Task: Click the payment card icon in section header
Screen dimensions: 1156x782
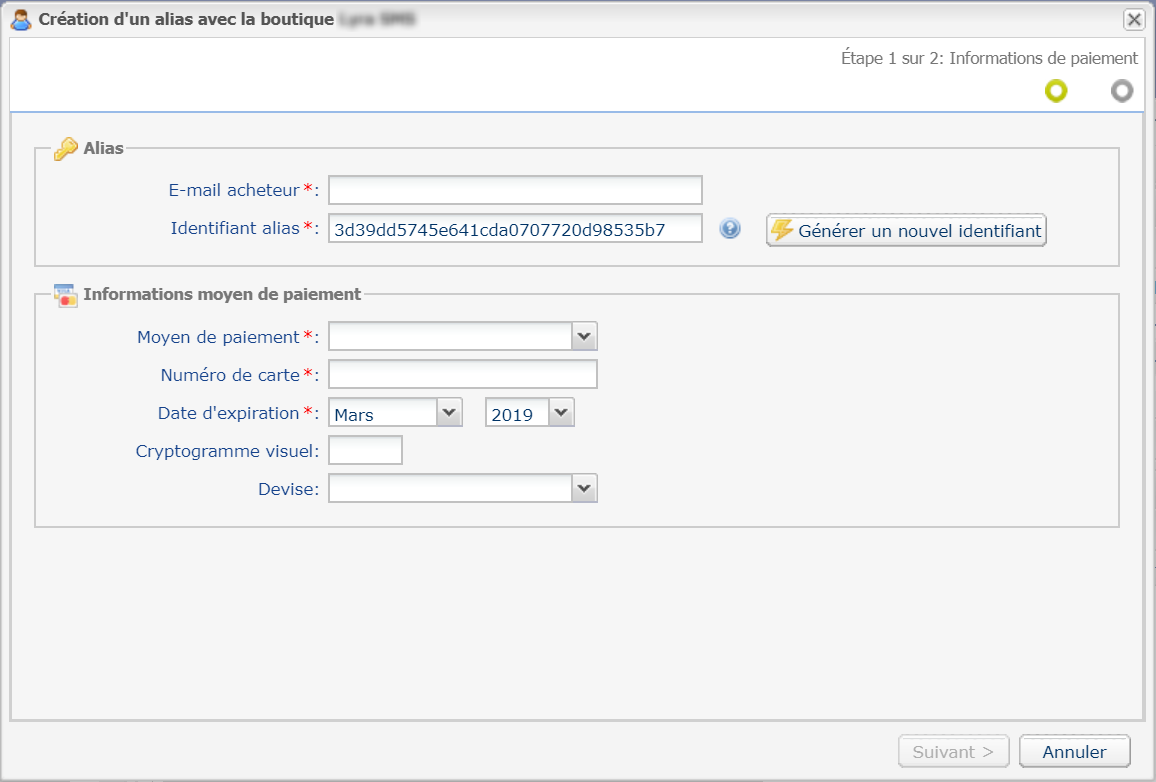Action: (65, 295)
